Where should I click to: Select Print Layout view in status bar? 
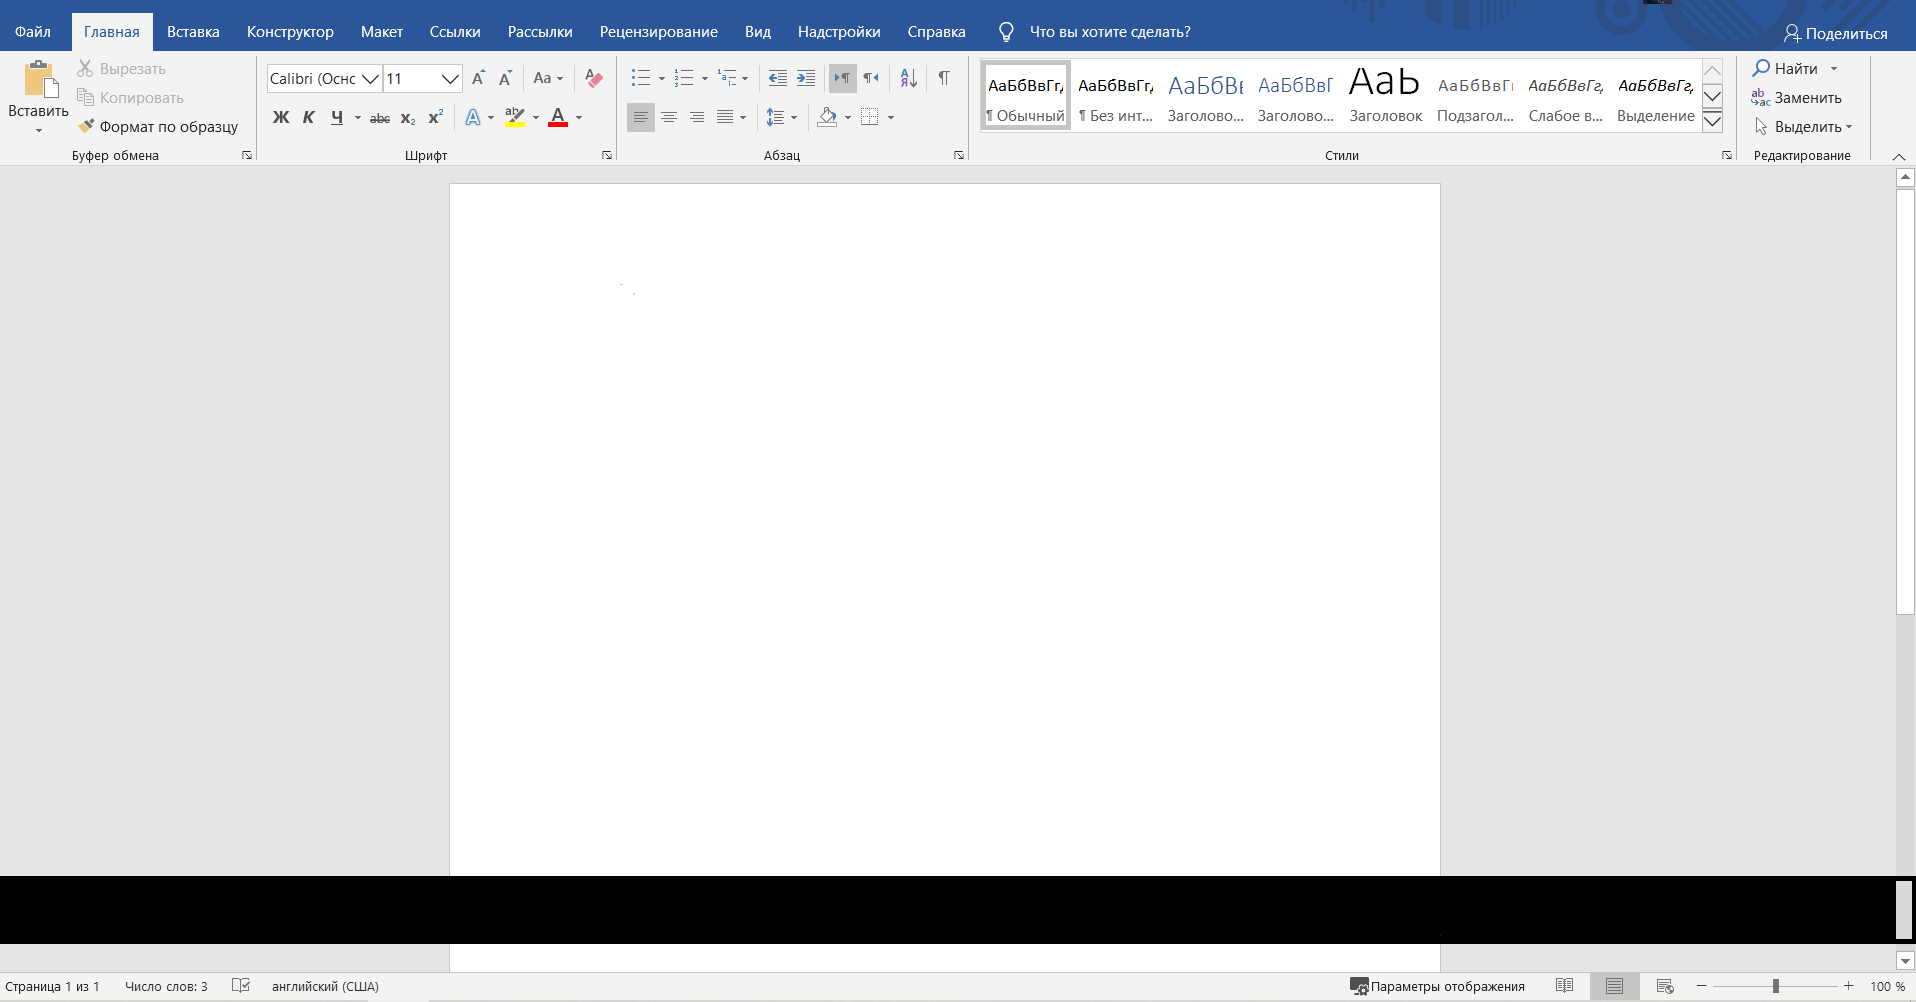(1615, 986)
